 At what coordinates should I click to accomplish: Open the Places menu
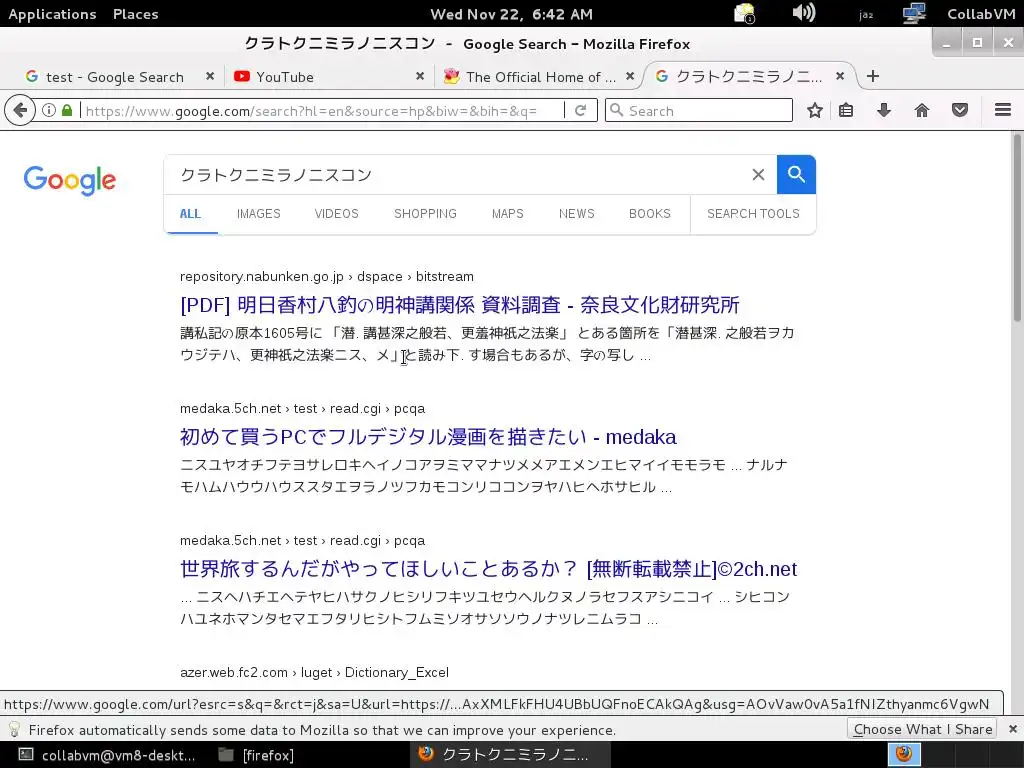point(135,14)
